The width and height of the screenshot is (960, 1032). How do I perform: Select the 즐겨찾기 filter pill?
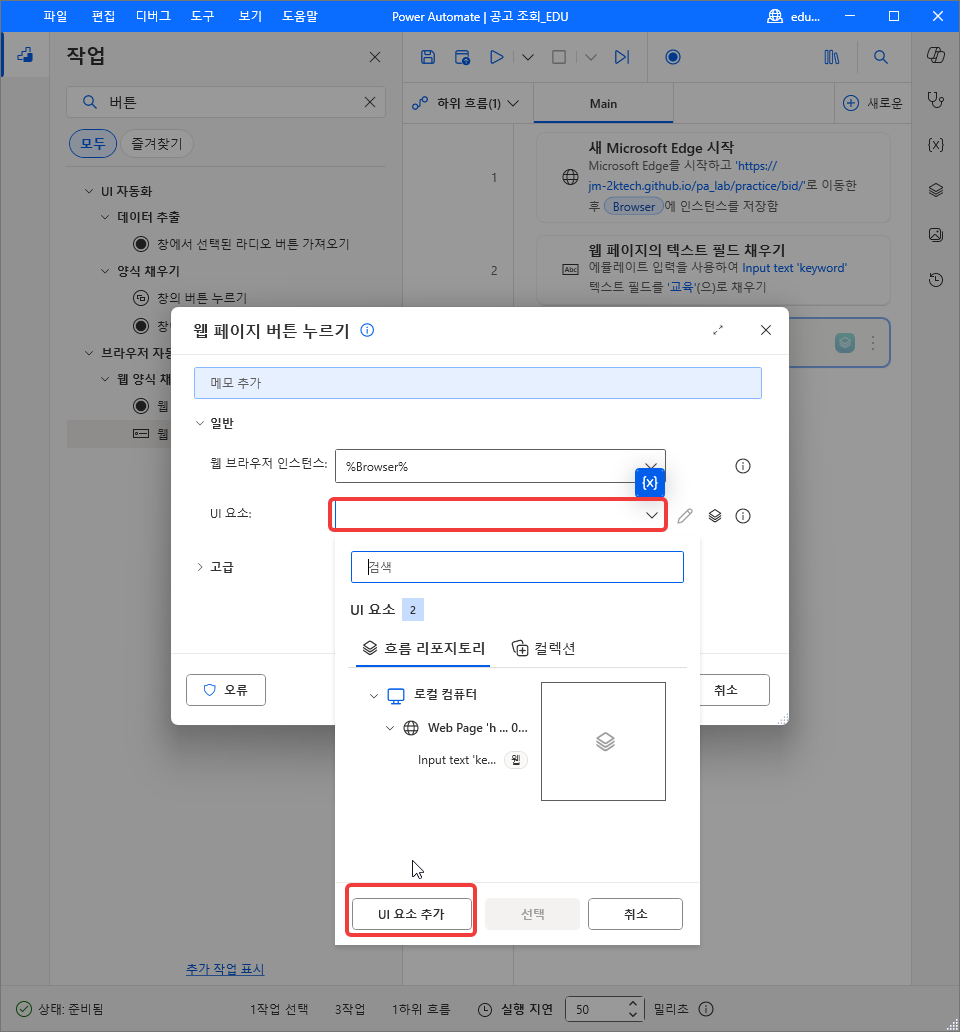coord(157,143)
